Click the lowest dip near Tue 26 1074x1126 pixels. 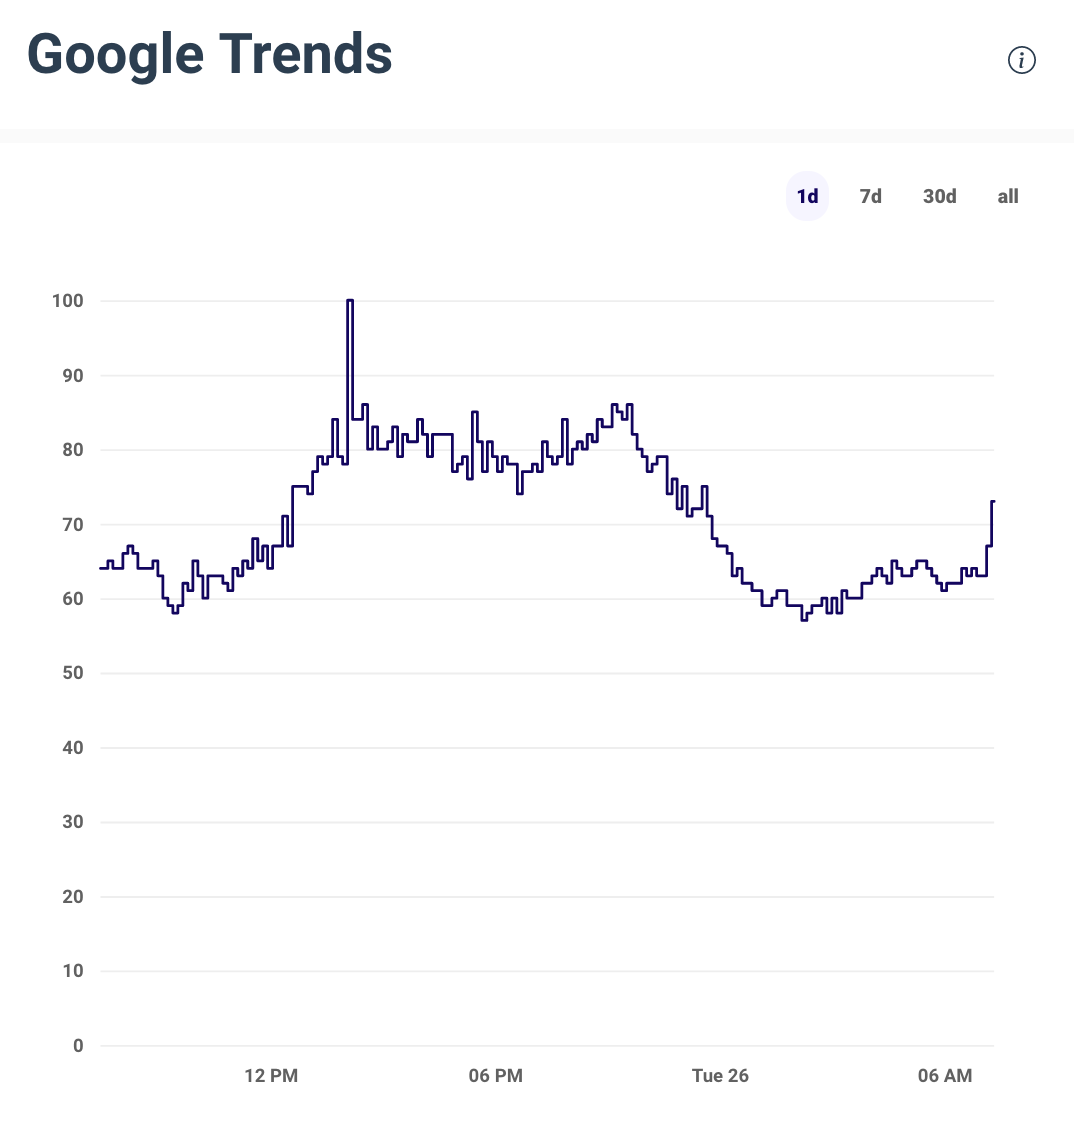tap(804, 618)
